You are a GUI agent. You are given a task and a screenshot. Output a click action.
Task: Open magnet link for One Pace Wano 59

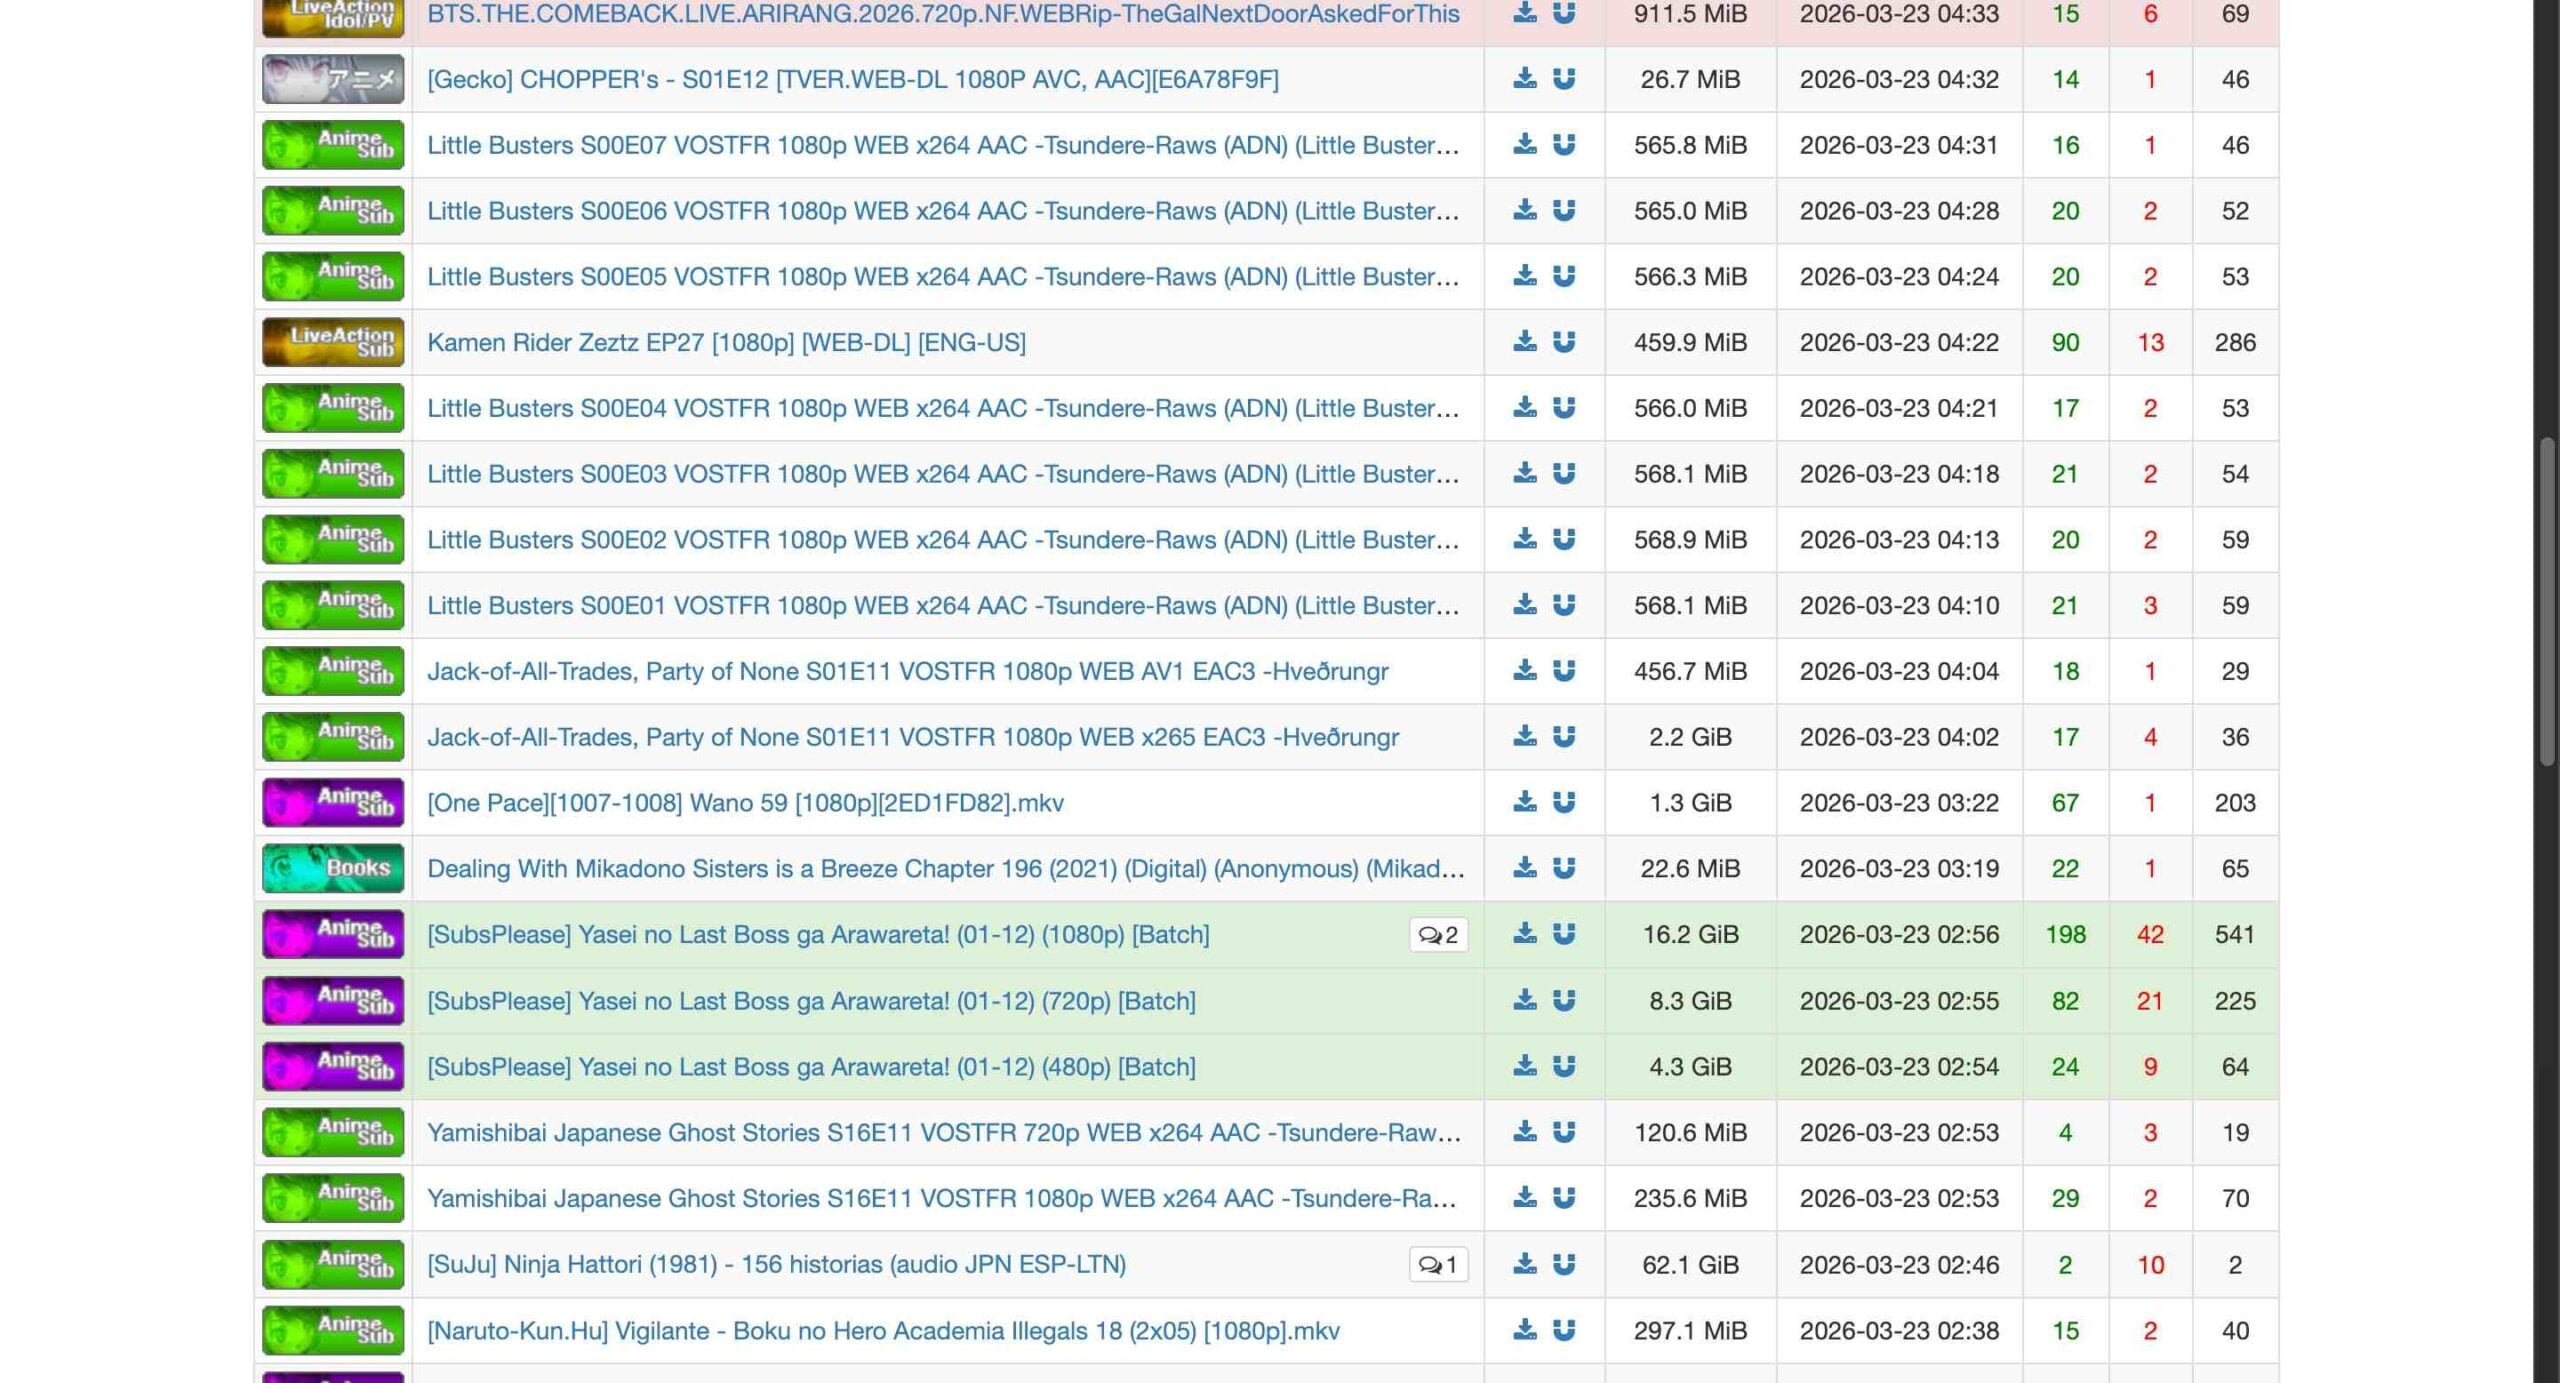click(1564, 802)
